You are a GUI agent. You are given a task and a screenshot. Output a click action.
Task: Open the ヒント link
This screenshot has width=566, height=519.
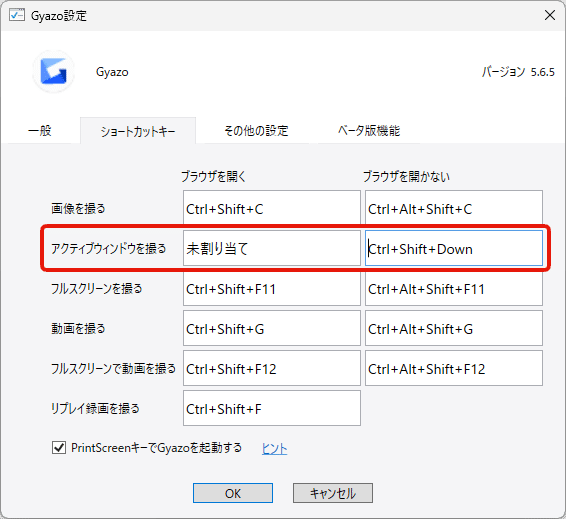pos(274,449)
